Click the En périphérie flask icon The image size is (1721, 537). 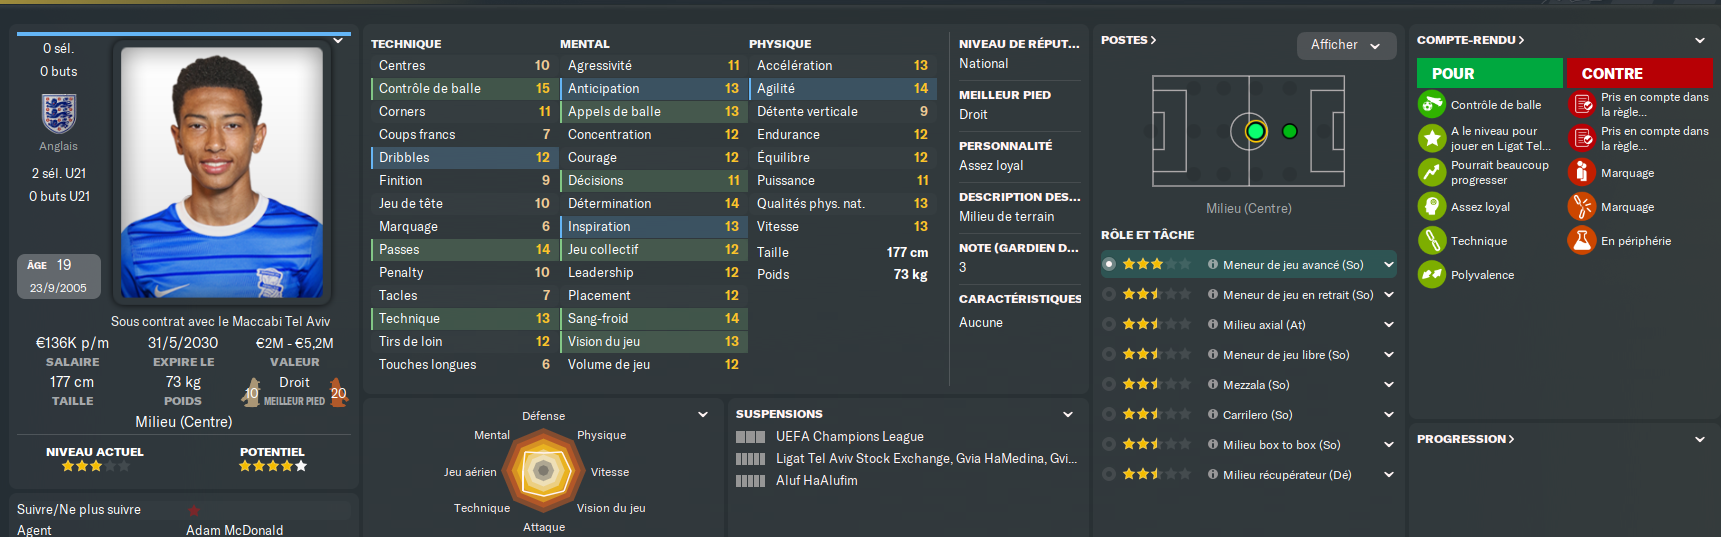click(1582, 240)
